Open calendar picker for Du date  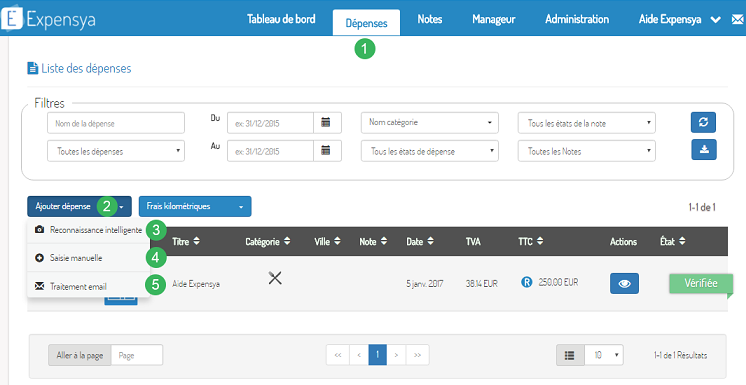[x=327, y=123]
